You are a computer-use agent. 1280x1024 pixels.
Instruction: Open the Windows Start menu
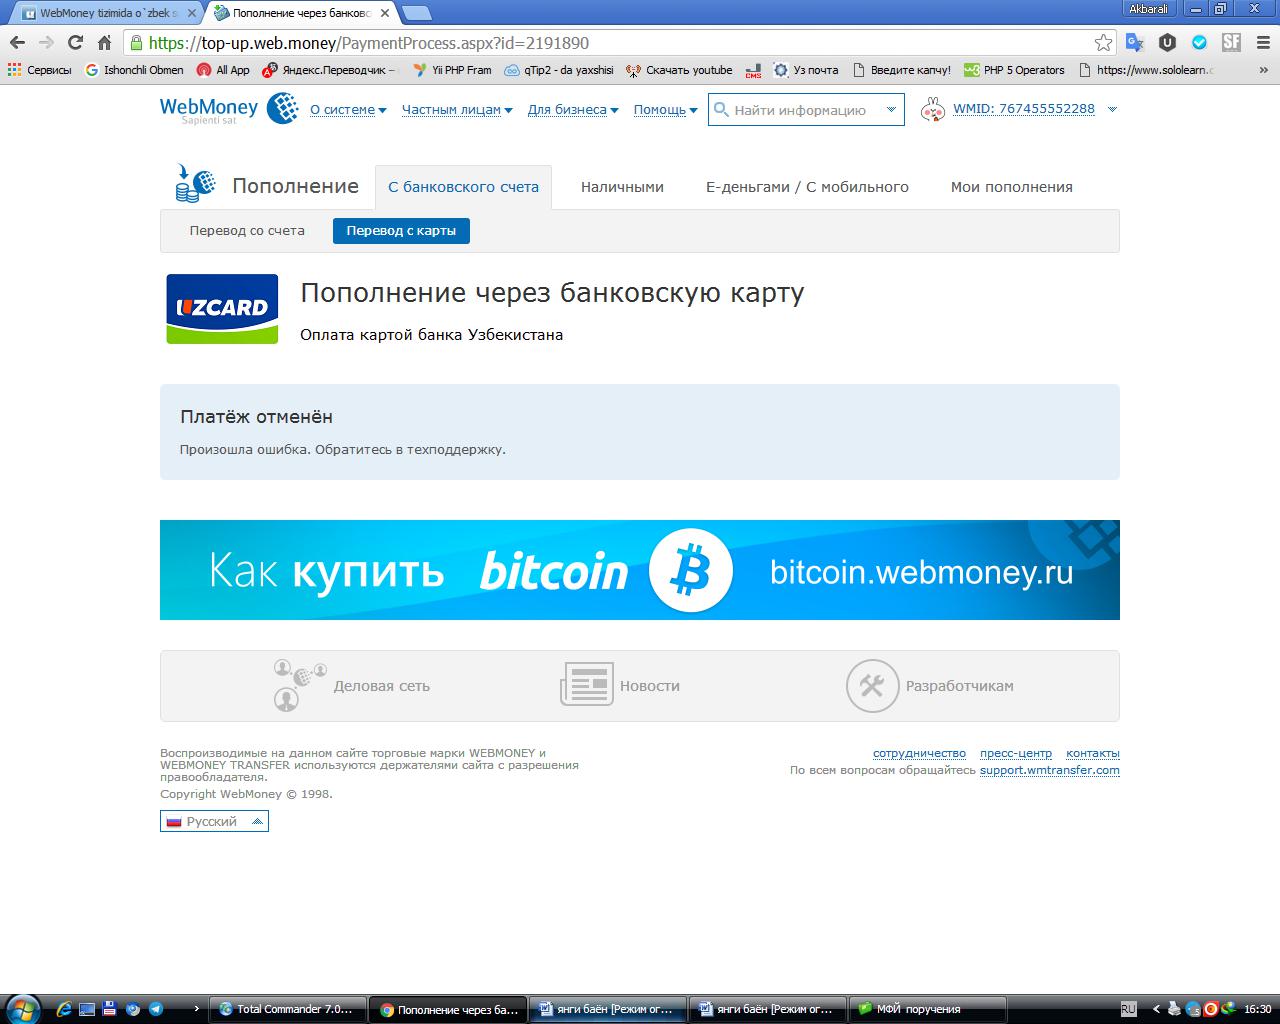point(22,1008)
